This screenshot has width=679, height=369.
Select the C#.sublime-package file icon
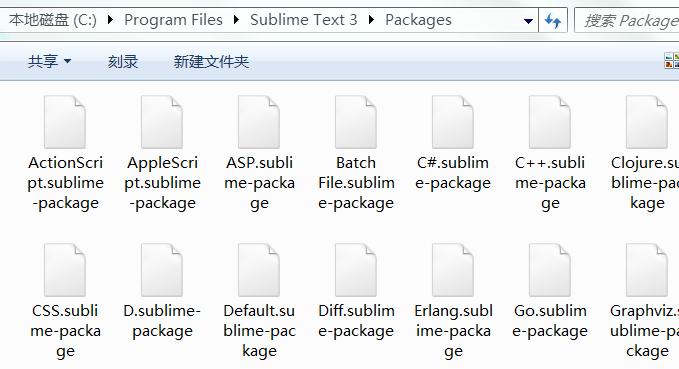click(x=453, y=122)
